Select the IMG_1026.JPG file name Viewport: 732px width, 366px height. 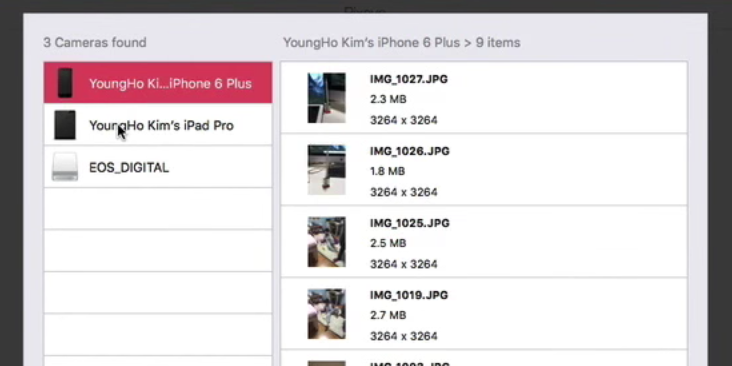click(409, 151)
